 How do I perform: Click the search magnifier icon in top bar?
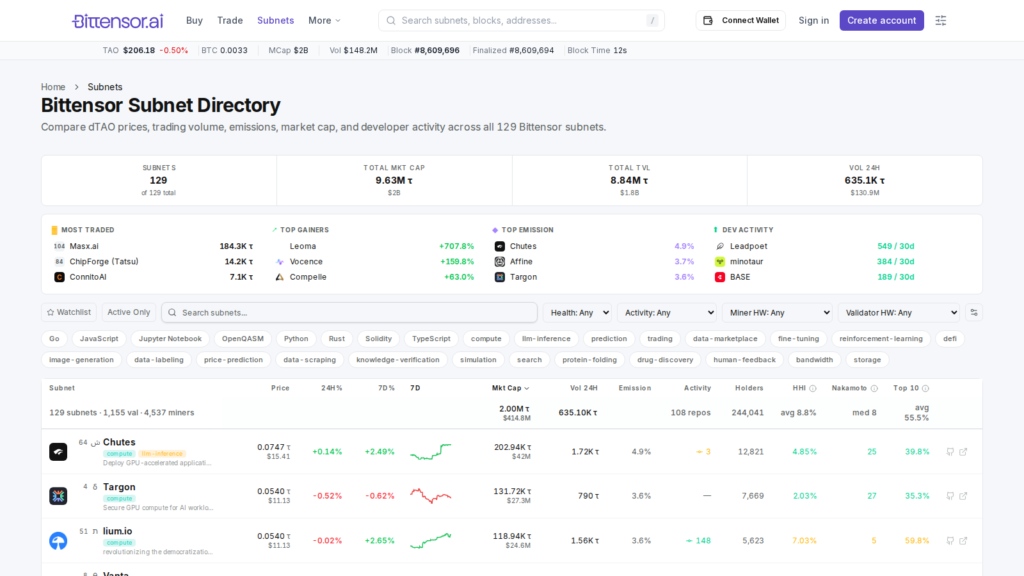(391, 20)
